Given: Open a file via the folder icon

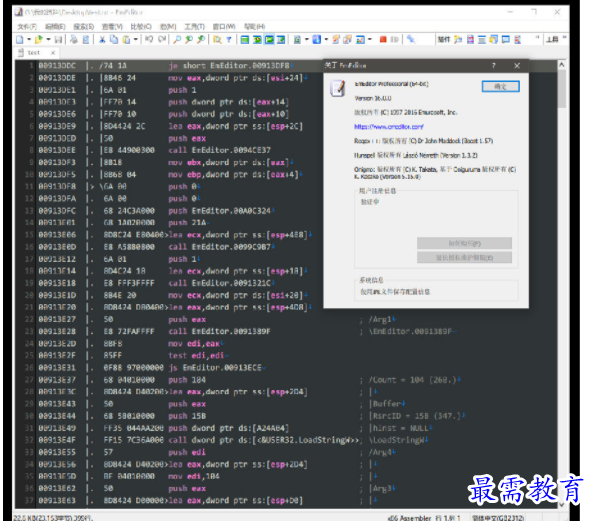Looking at the screenshot, I should point(38,39).
